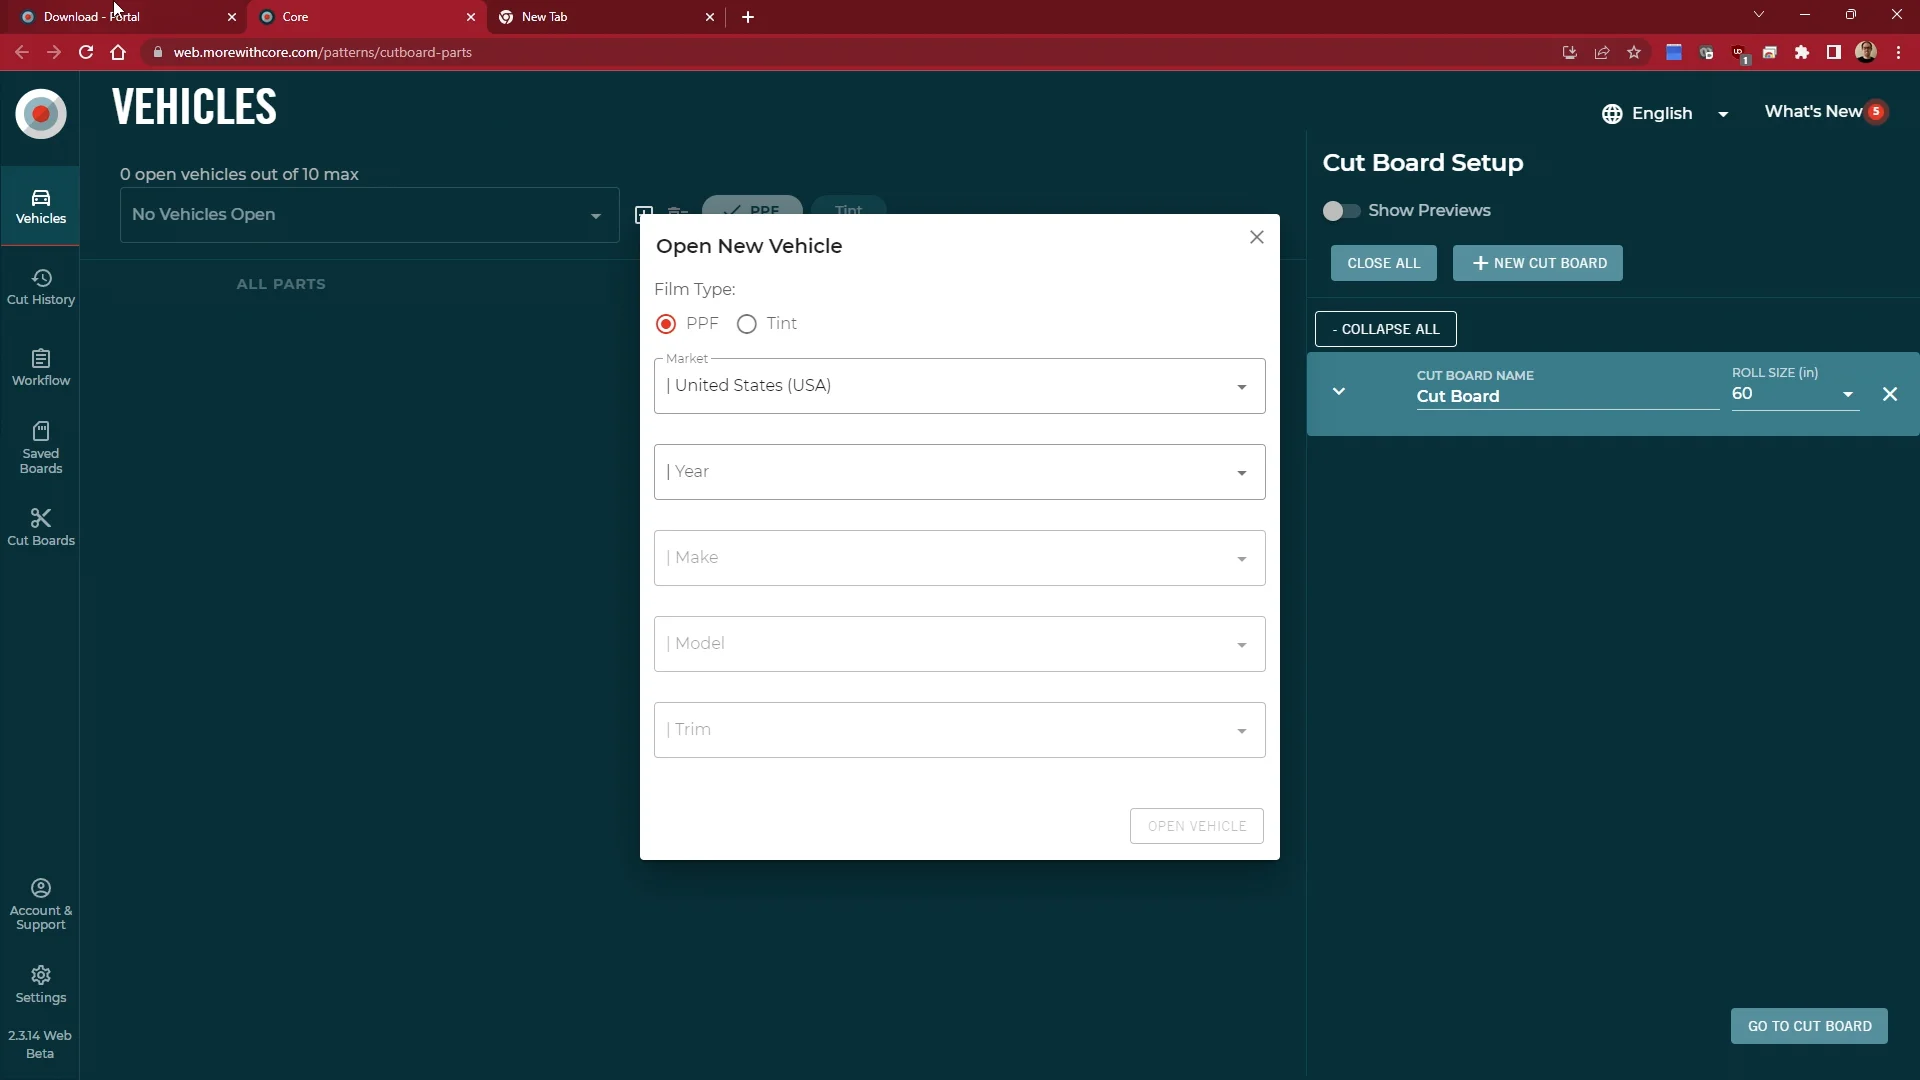Open the Market dropdown

coord(960,386)
